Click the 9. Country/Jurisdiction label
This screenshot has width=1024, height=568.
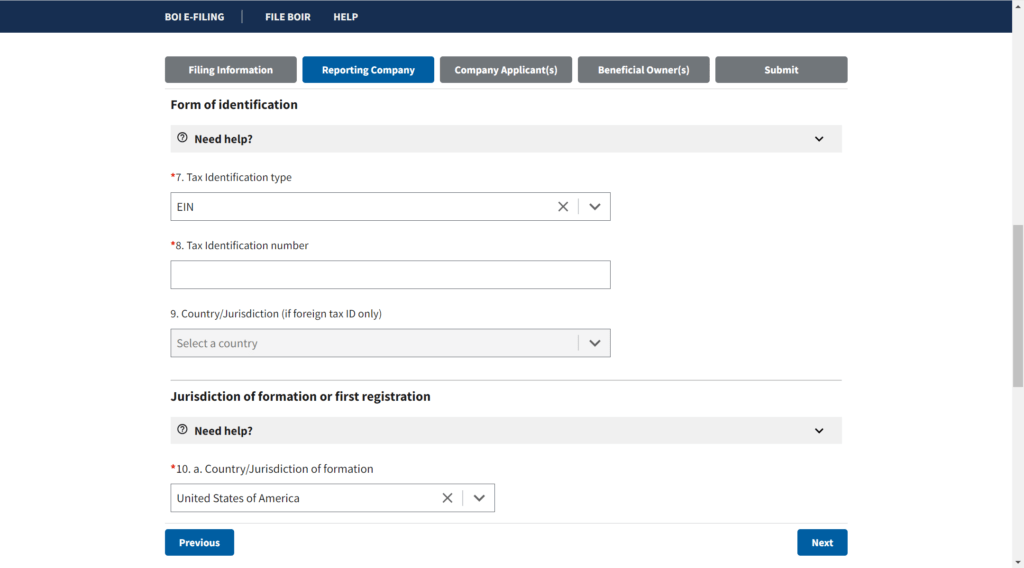pos(276,313)
